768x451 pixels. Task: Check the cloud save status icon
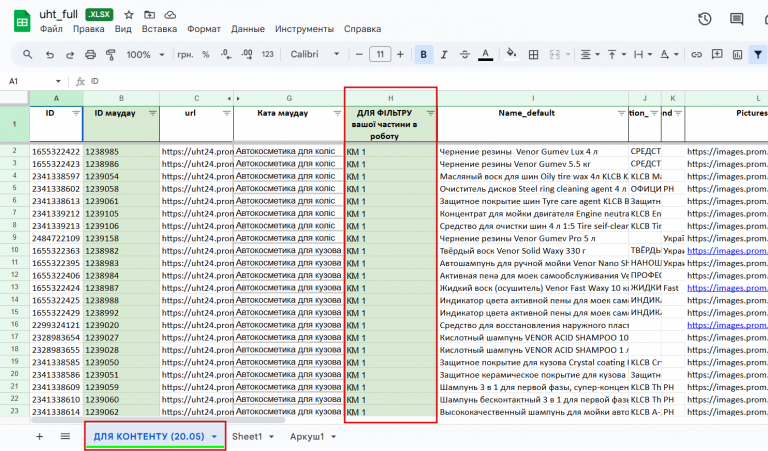[170, 15]
